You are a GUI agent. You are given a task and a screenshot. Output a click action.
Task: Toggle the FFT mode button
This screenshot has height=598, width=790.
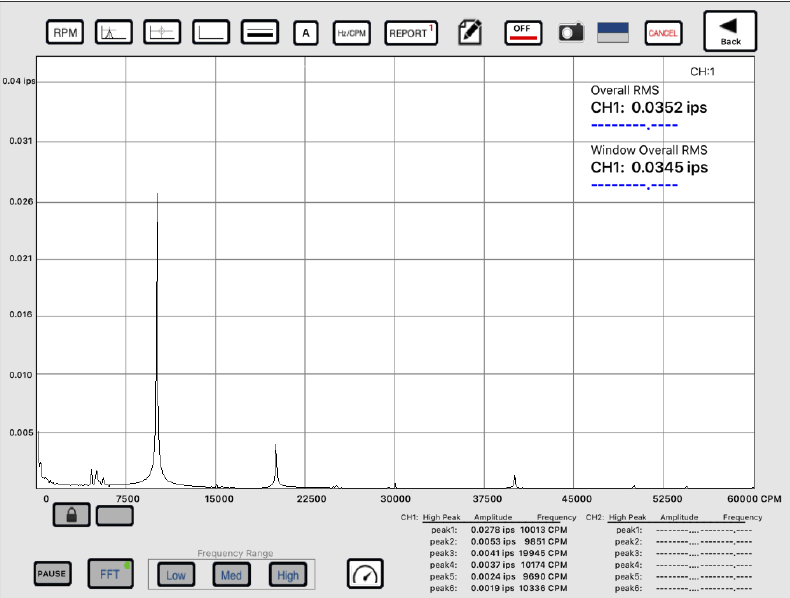click(110, 573)
